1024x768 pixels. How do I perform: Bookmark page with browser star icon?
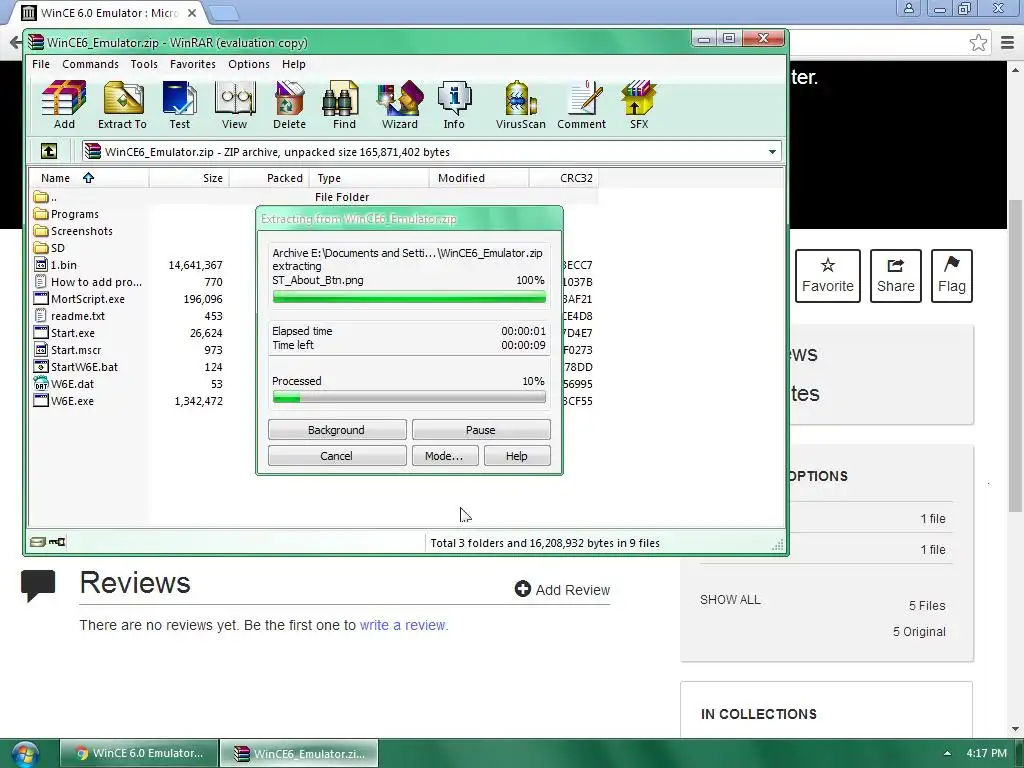point(978,43)
